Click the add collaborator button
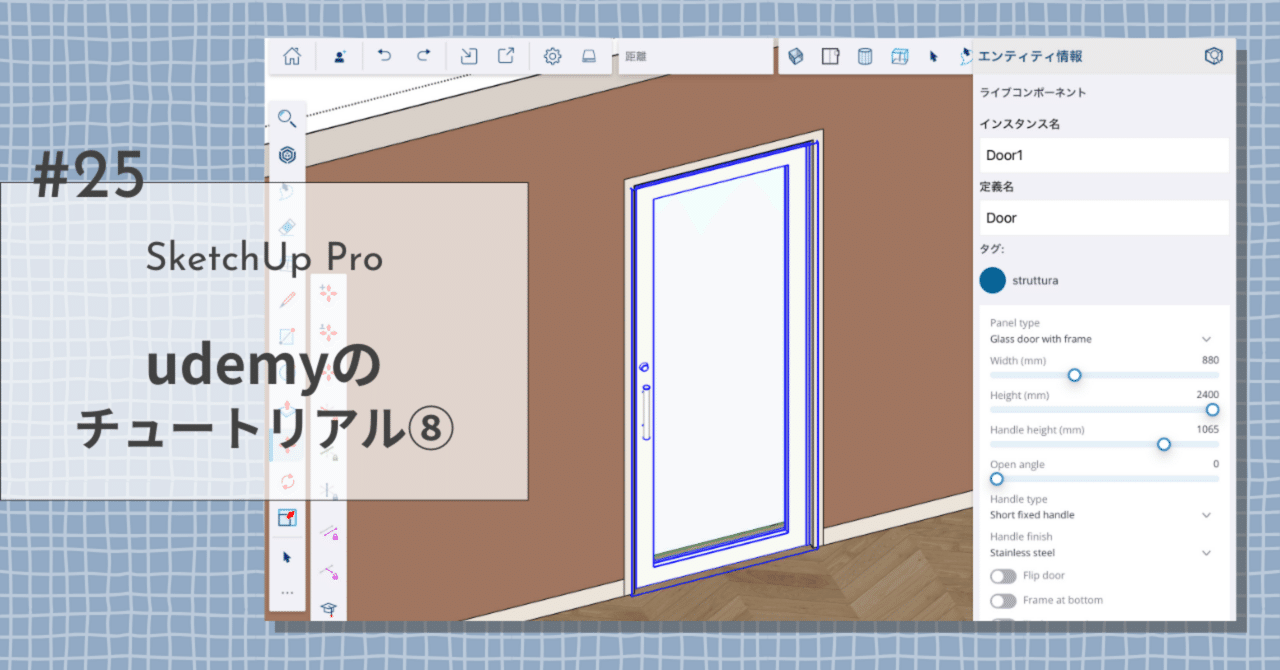The height and width of the screenshot is (670, 1280). (x=338, y=56)
